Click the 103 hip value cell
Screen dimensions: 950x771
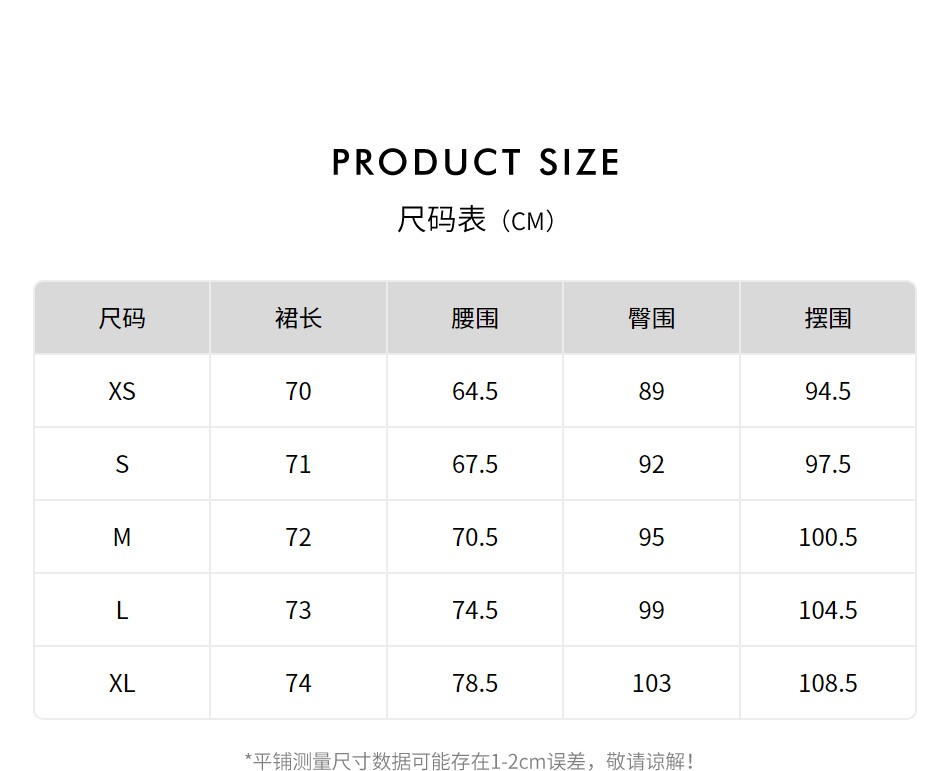pos(651,683)
